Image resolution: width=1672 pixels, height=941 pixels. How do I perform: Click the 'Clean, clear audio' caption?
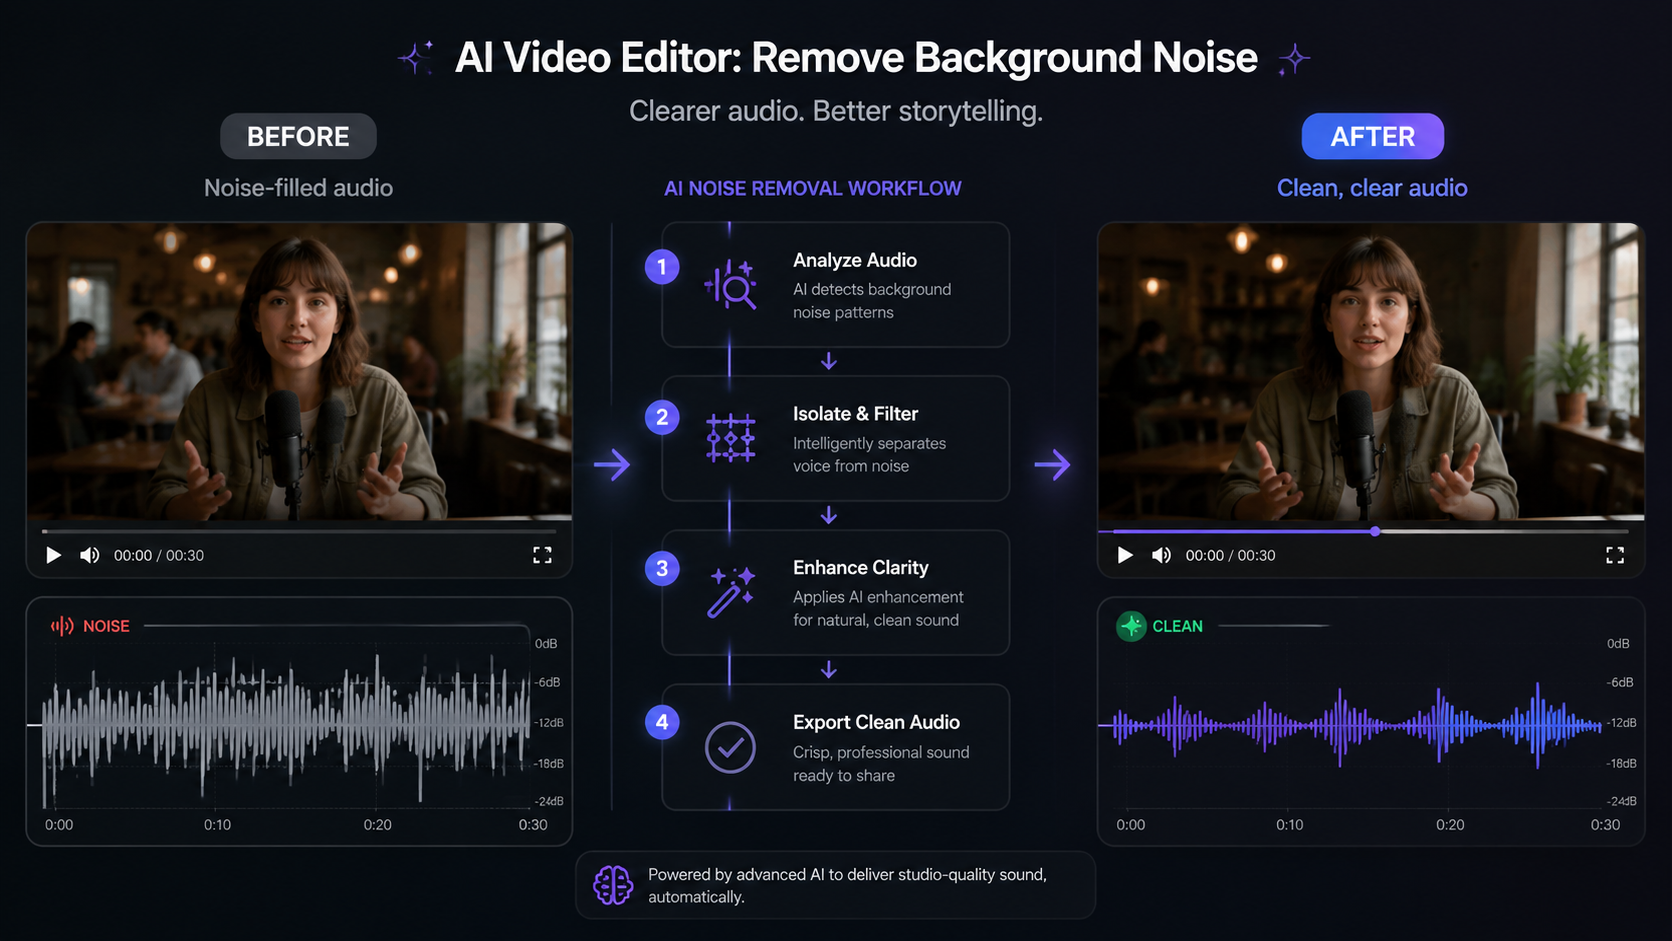tap(1372, 188)
